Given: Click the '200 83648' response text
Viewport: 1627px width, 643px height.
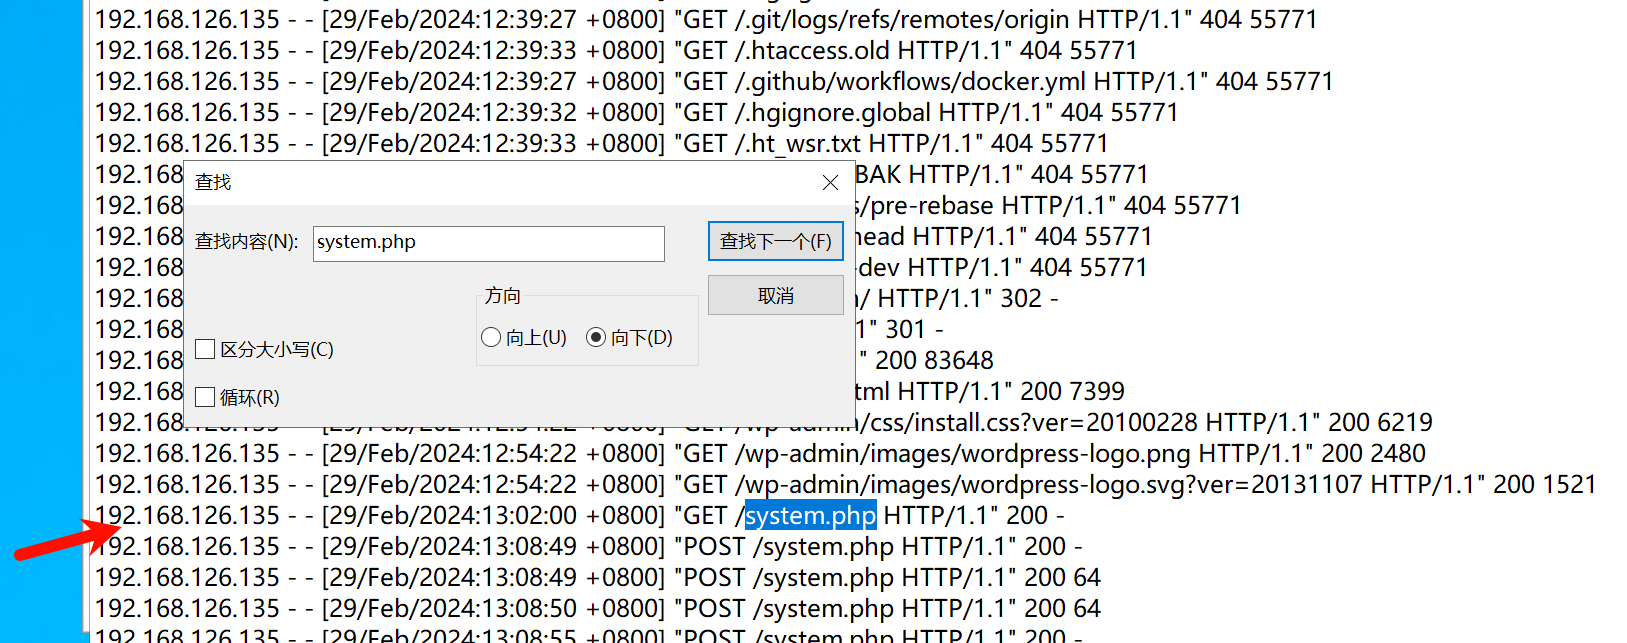Looking at the screenshot, I should (x=934, y=361).
